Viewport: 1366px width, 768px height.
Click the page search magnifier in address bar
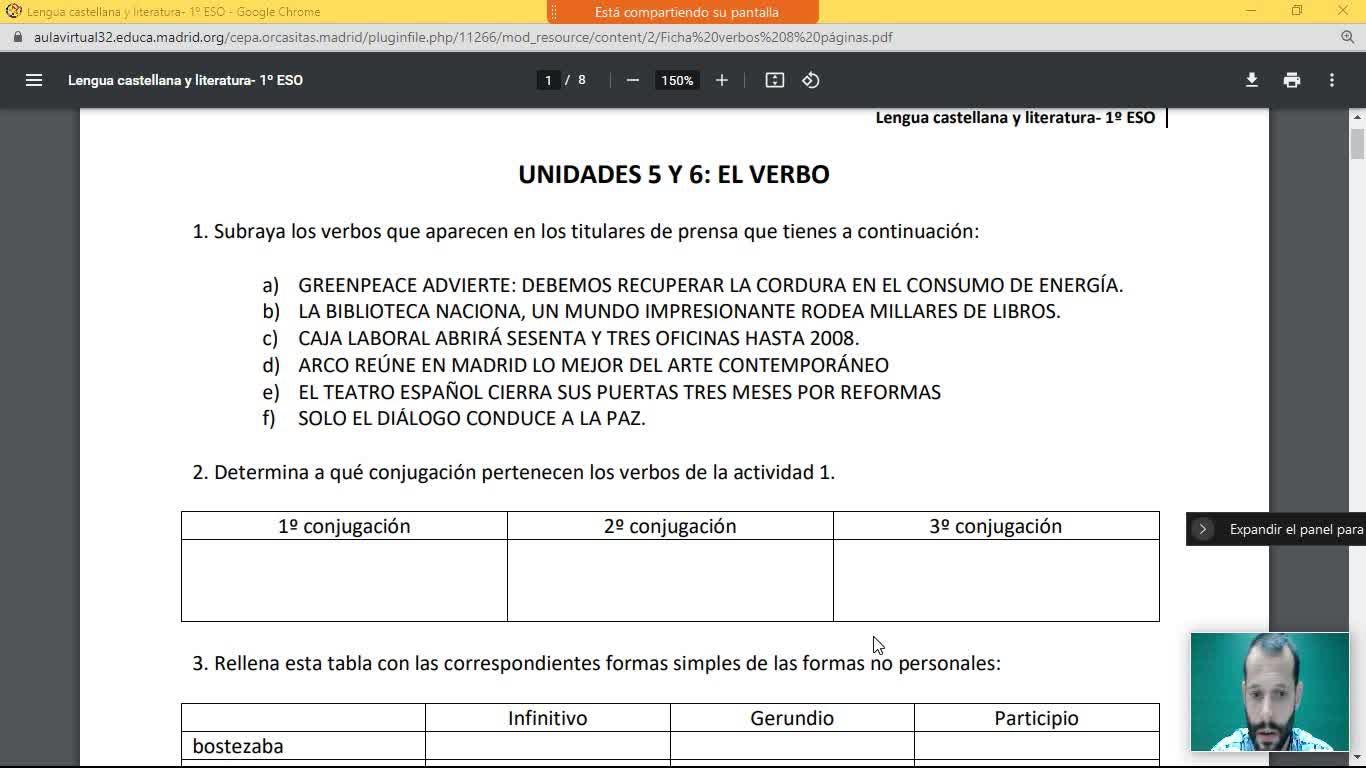click(x=1347, y=37)
